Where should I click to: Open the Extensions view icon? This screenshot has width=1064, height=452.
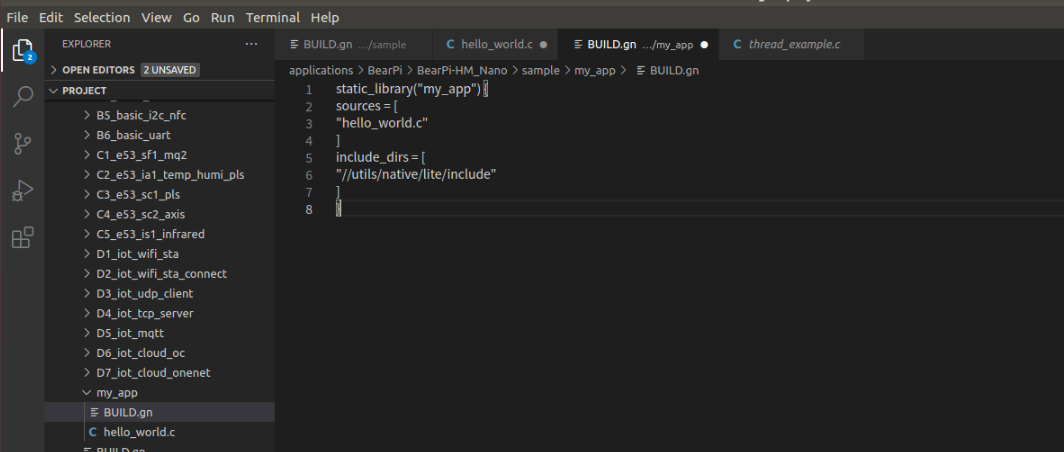point(22,237)
